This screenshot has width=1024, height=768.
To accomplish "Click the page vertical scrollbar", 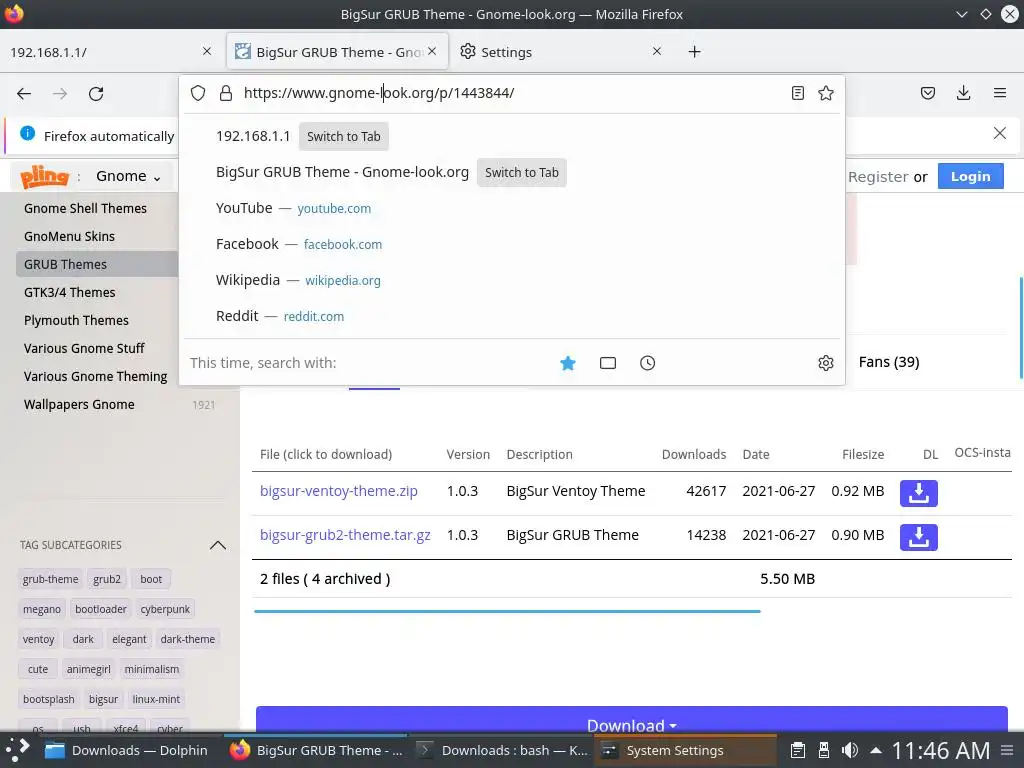I will 1021,328.
